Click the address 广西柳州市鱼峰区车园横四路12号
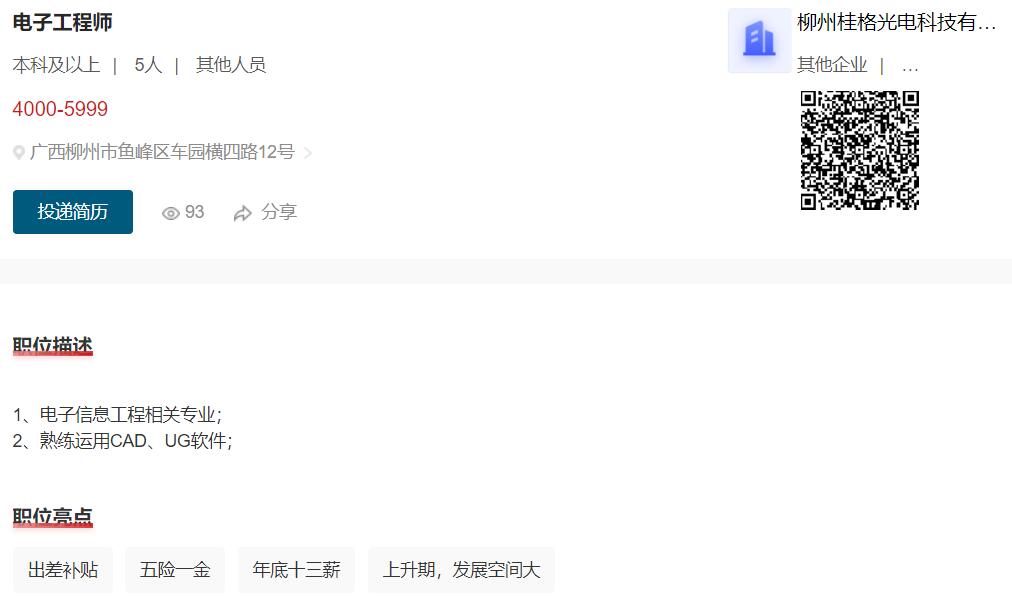The width and height of the screenshot is (1012, 596). pos(163,152)
